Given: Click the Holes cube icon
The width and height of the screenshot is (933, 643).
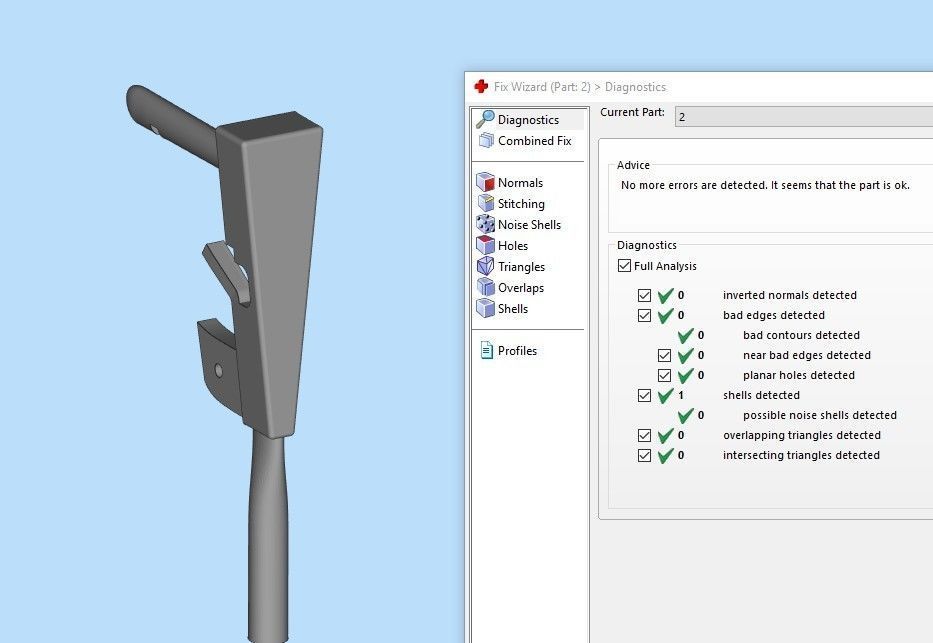Looking at the screenshot, I should (486, 245).
